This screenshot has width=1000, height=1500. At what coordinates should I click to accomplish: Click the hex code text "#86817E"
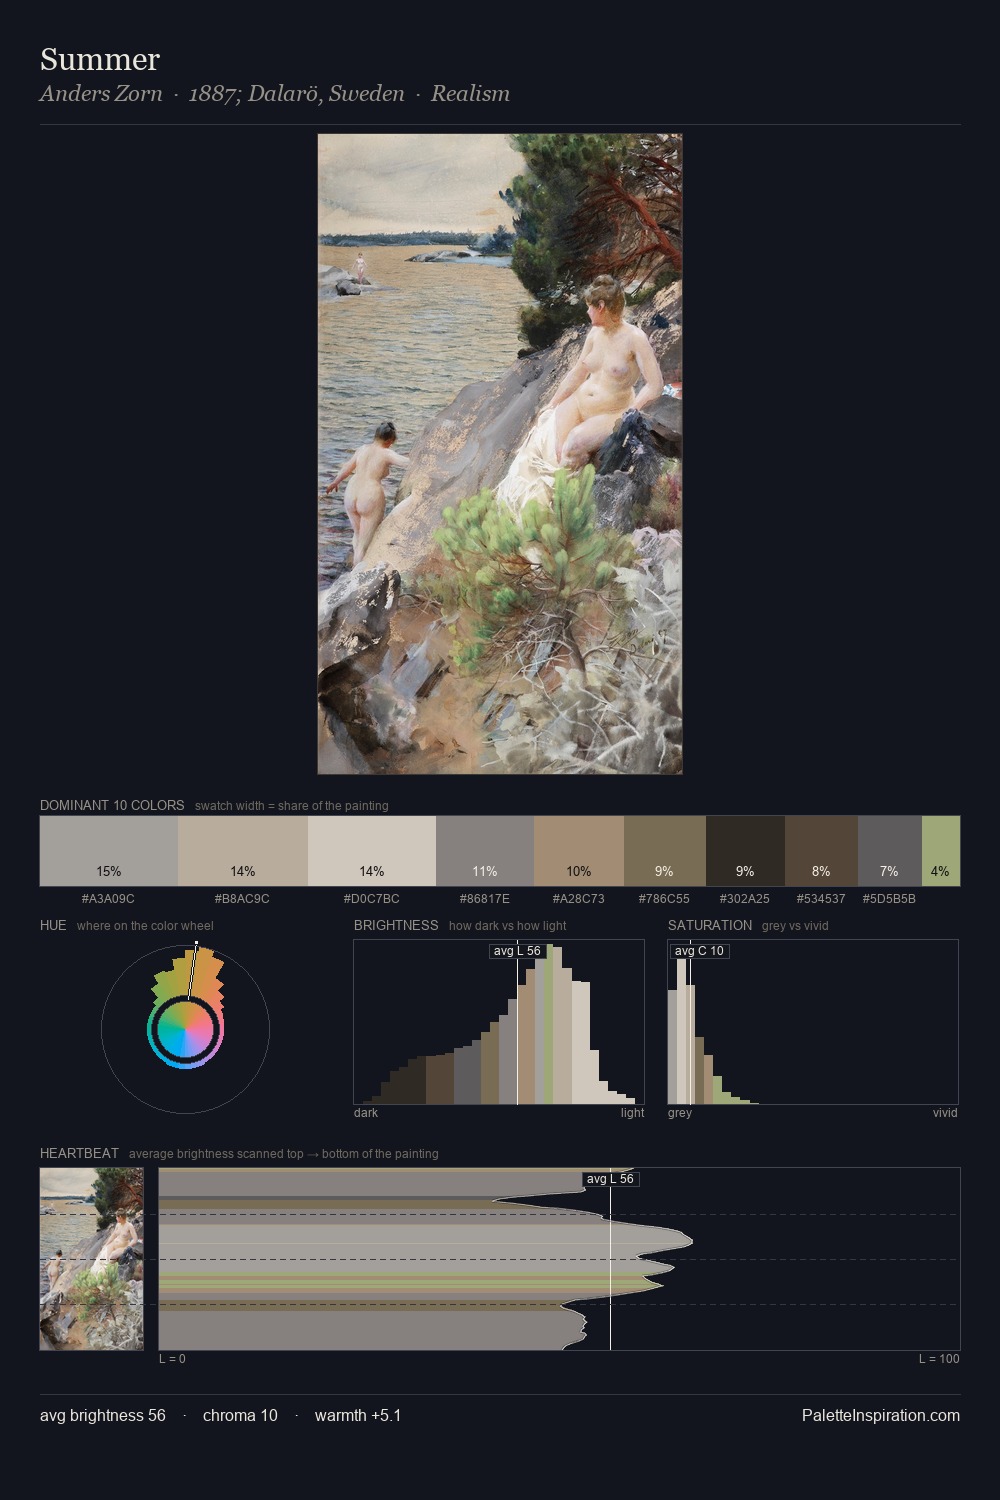[x=485, y=898]
